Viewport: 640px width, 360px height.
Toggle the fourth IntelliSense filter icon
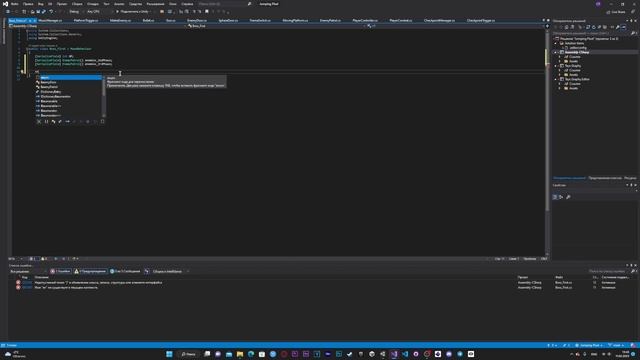60,121
